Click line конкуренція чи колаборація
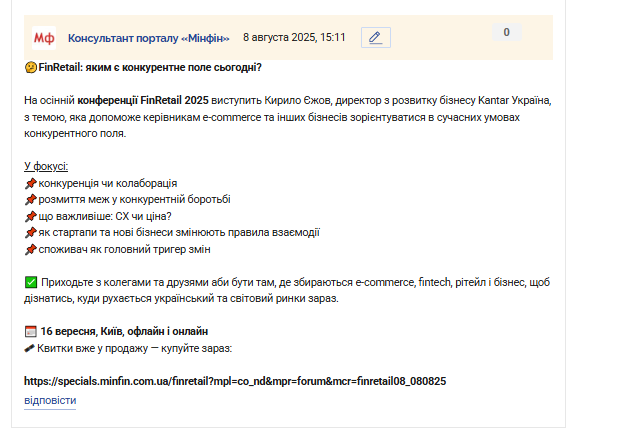622x434 pixels. (x=108, y=183)
